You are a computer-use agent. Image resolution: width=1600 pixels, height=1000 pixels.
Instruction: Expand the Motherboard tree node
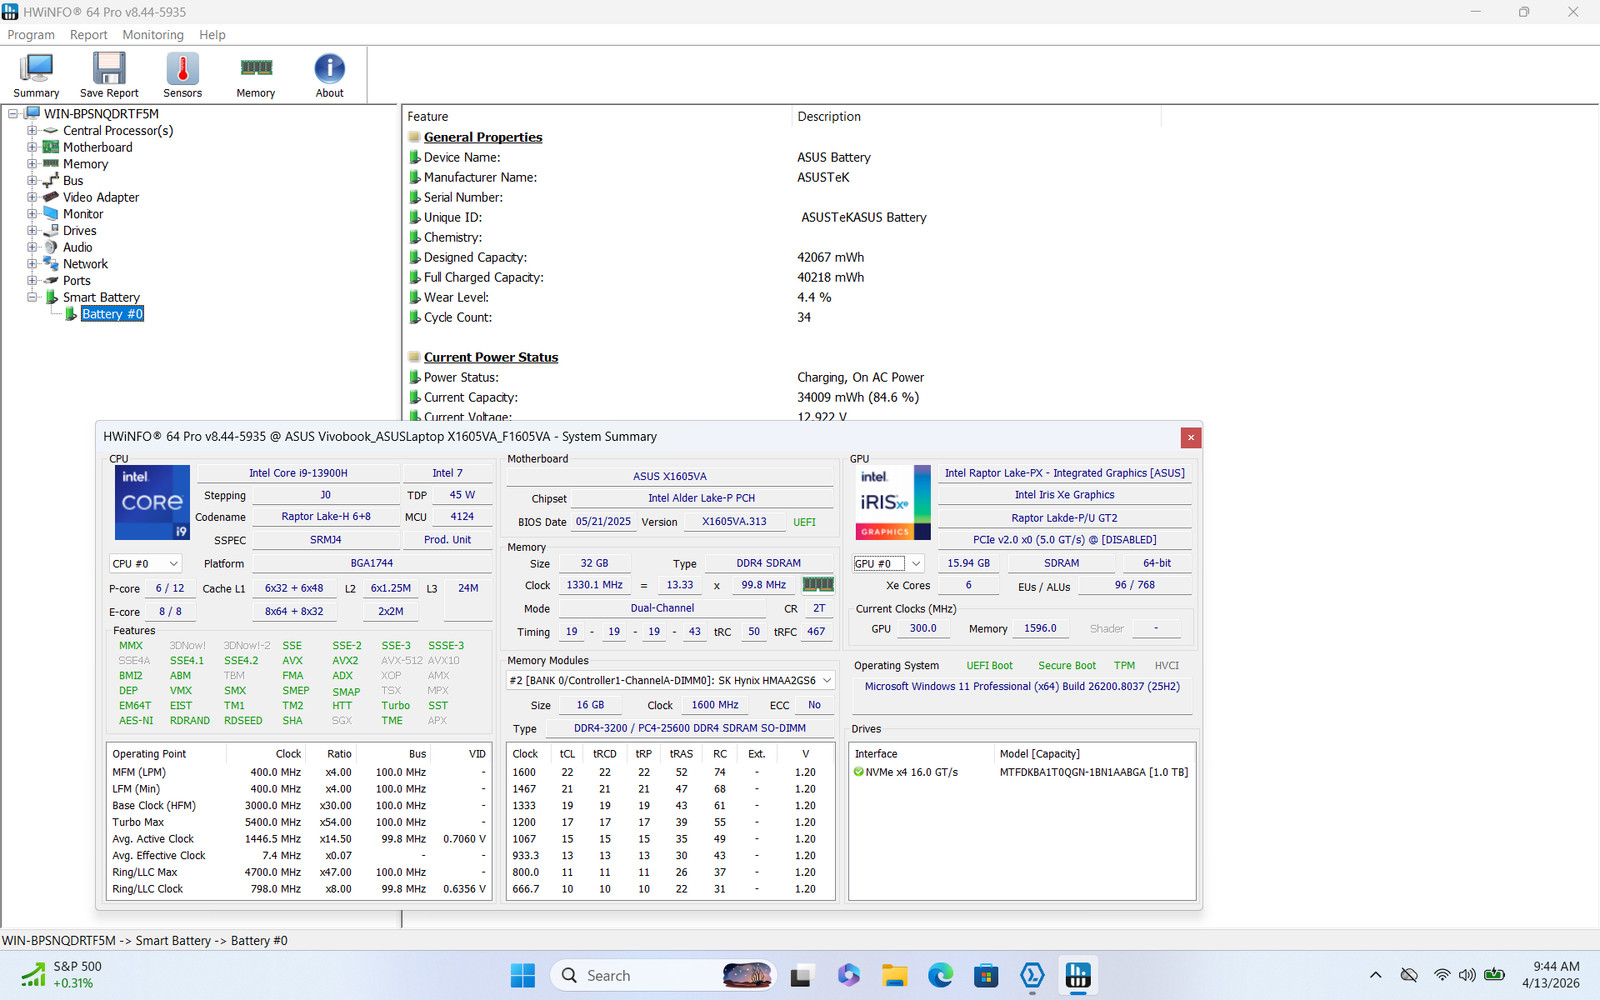(32, 147)
